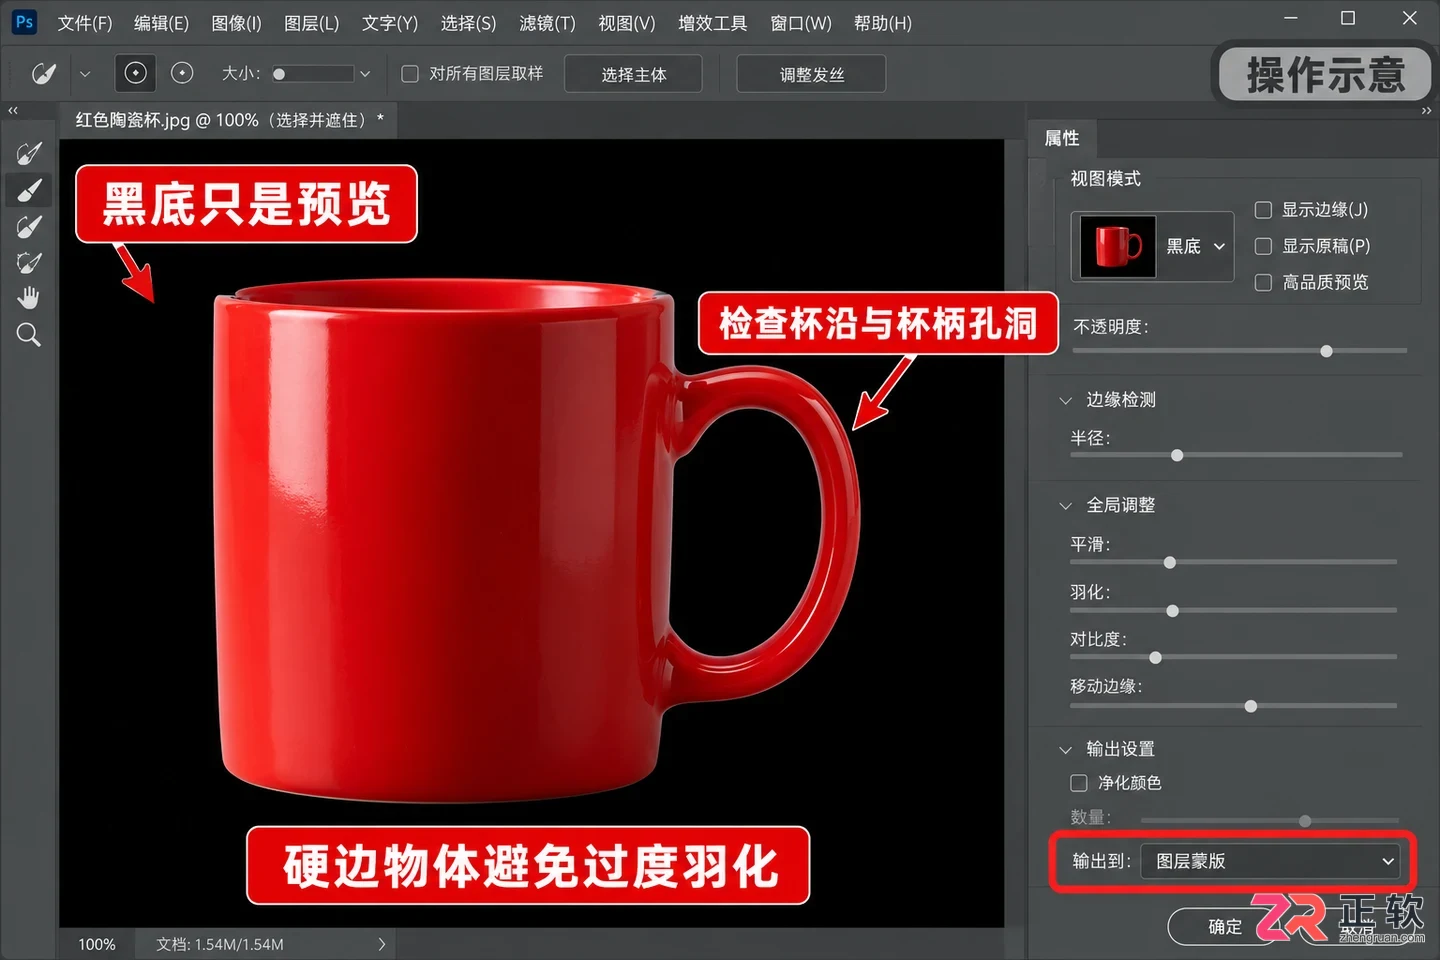The width and height of the screenshot is (1440, 960).
Task: Select the highlighted plain brush tool in left toolbar
Action: [29, 190]
